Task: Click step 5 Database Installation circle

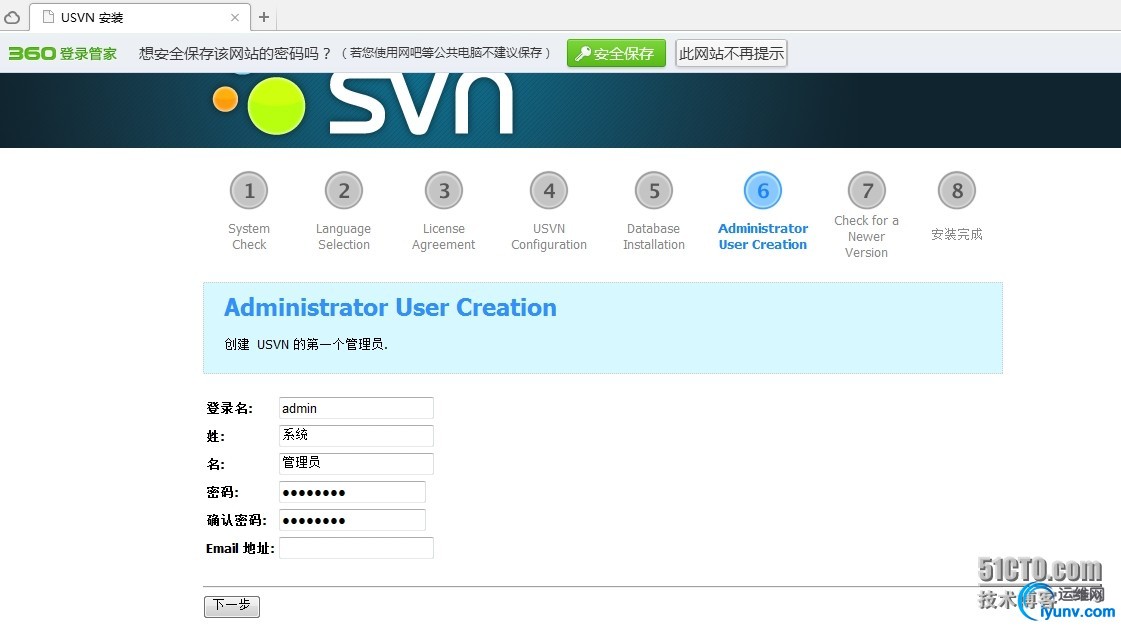Action: 654,191
